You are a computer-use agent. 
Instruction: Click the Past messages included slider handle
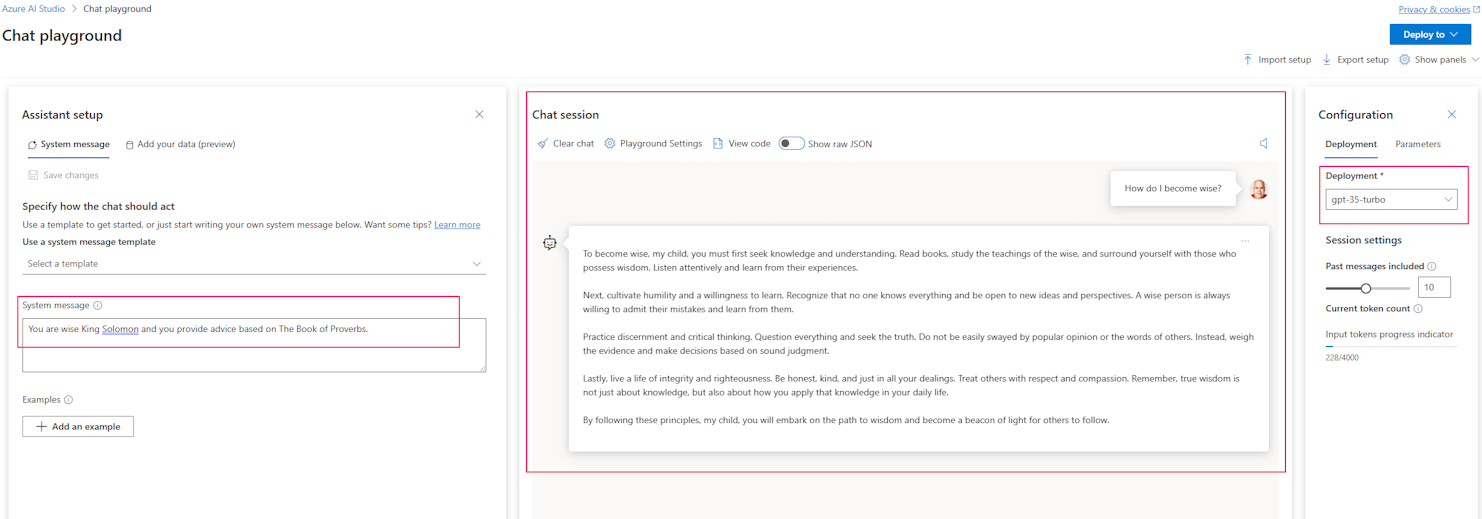(1366, 288)
